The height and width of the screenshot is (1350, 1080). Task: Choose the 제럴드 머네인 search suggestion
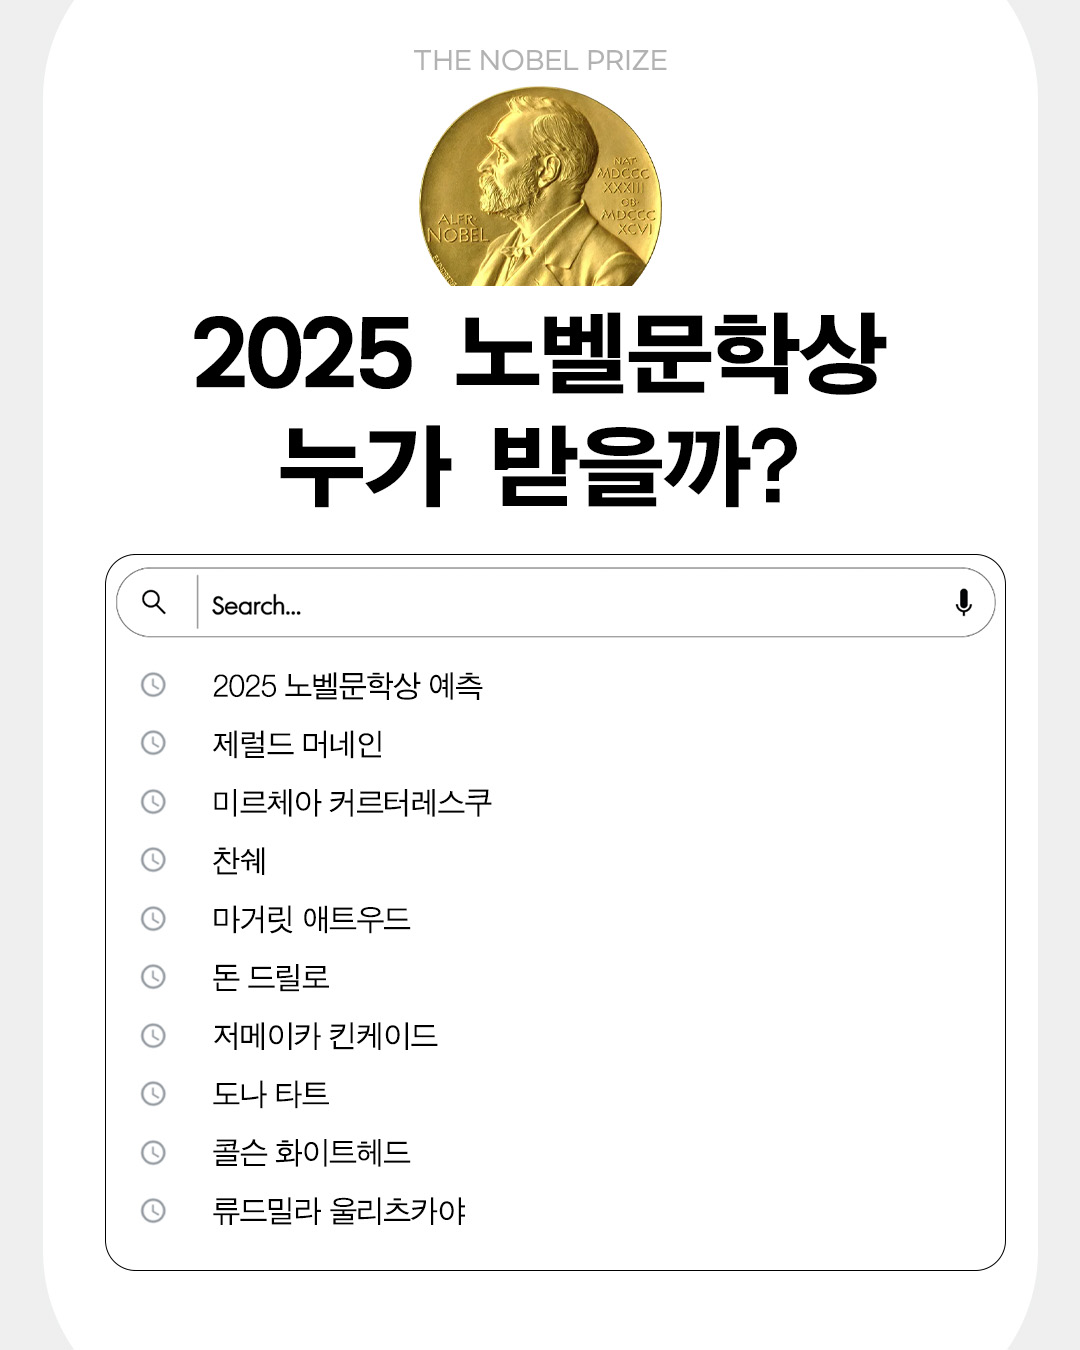click(297, 744)
